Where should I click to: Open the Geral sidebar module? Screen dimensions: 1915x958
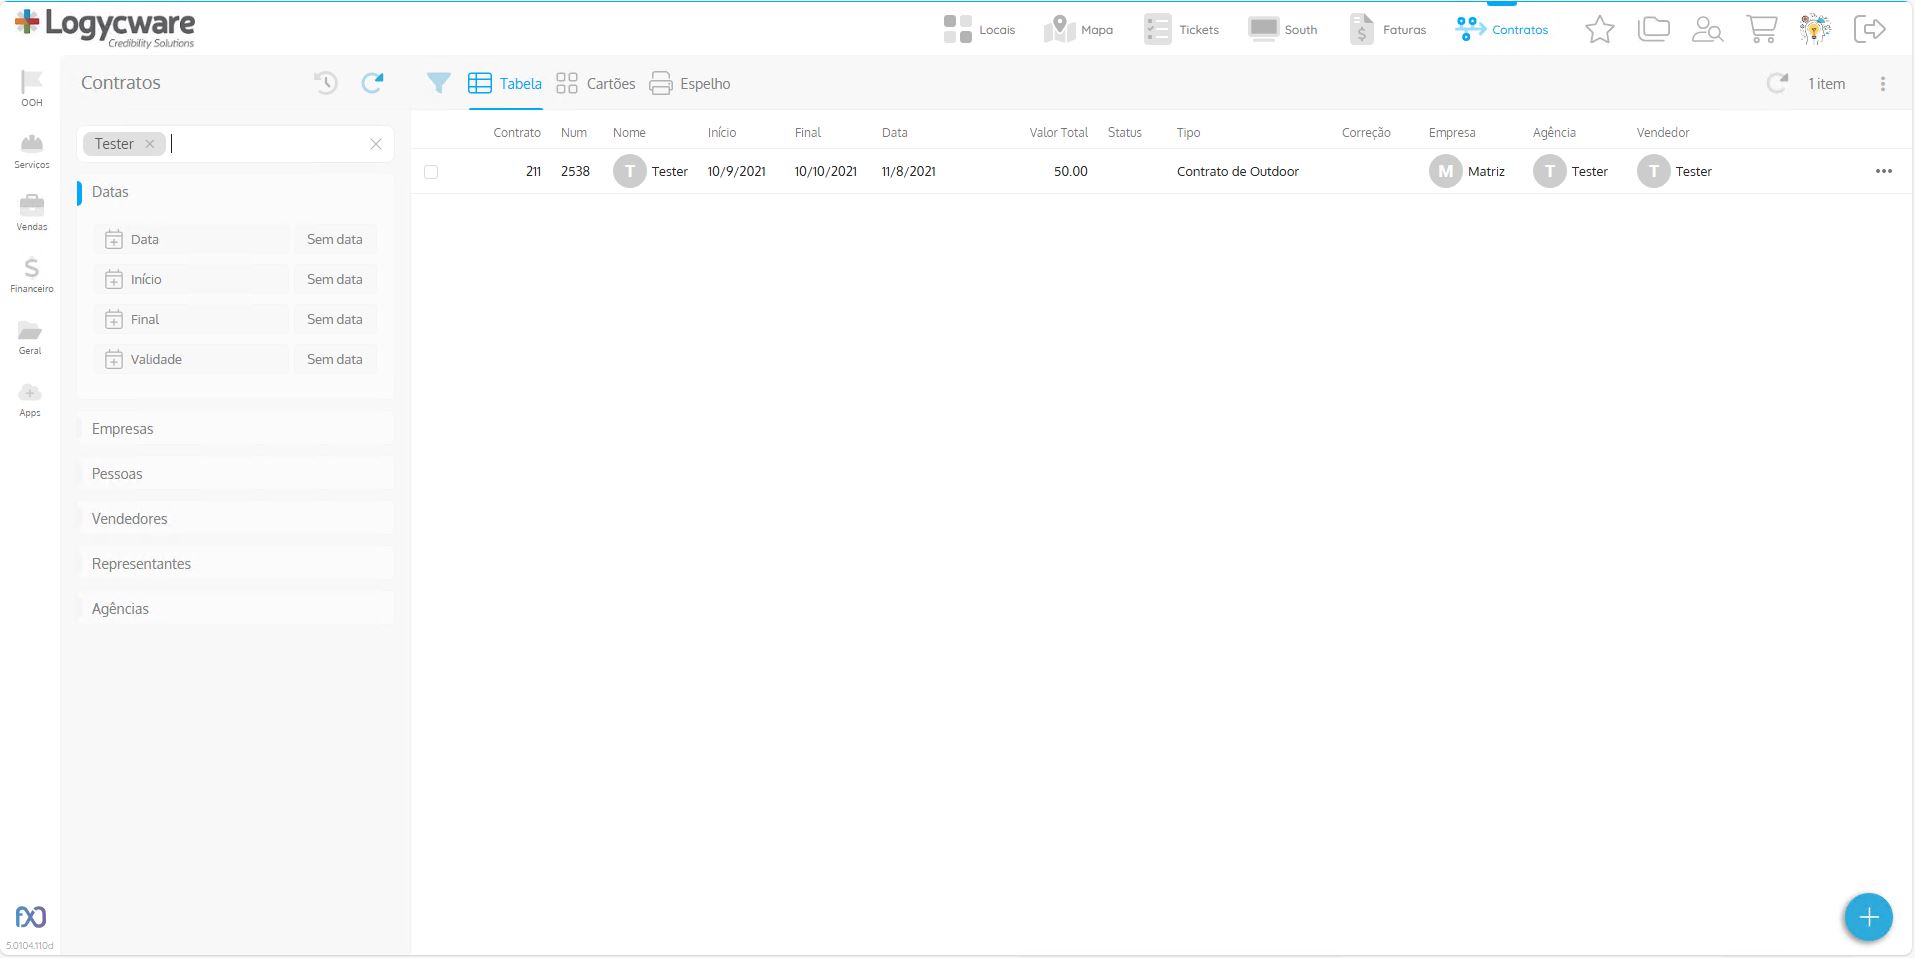(31, 337)
